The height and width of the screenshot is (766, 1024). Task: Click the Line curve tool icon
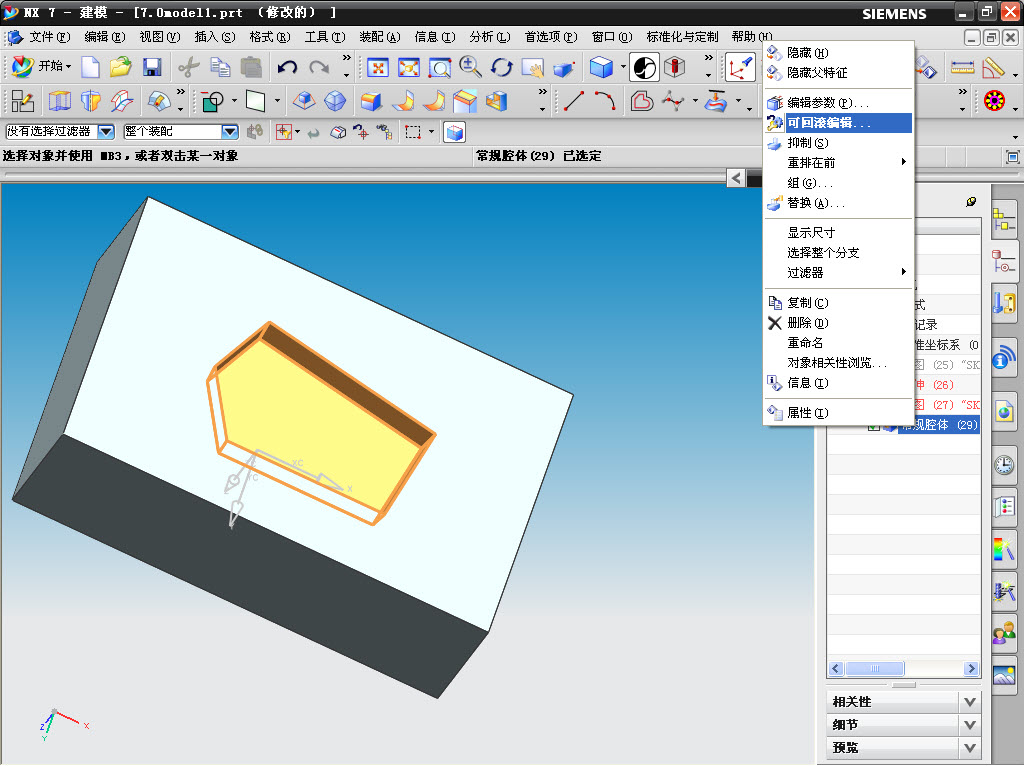coord(573,101)
